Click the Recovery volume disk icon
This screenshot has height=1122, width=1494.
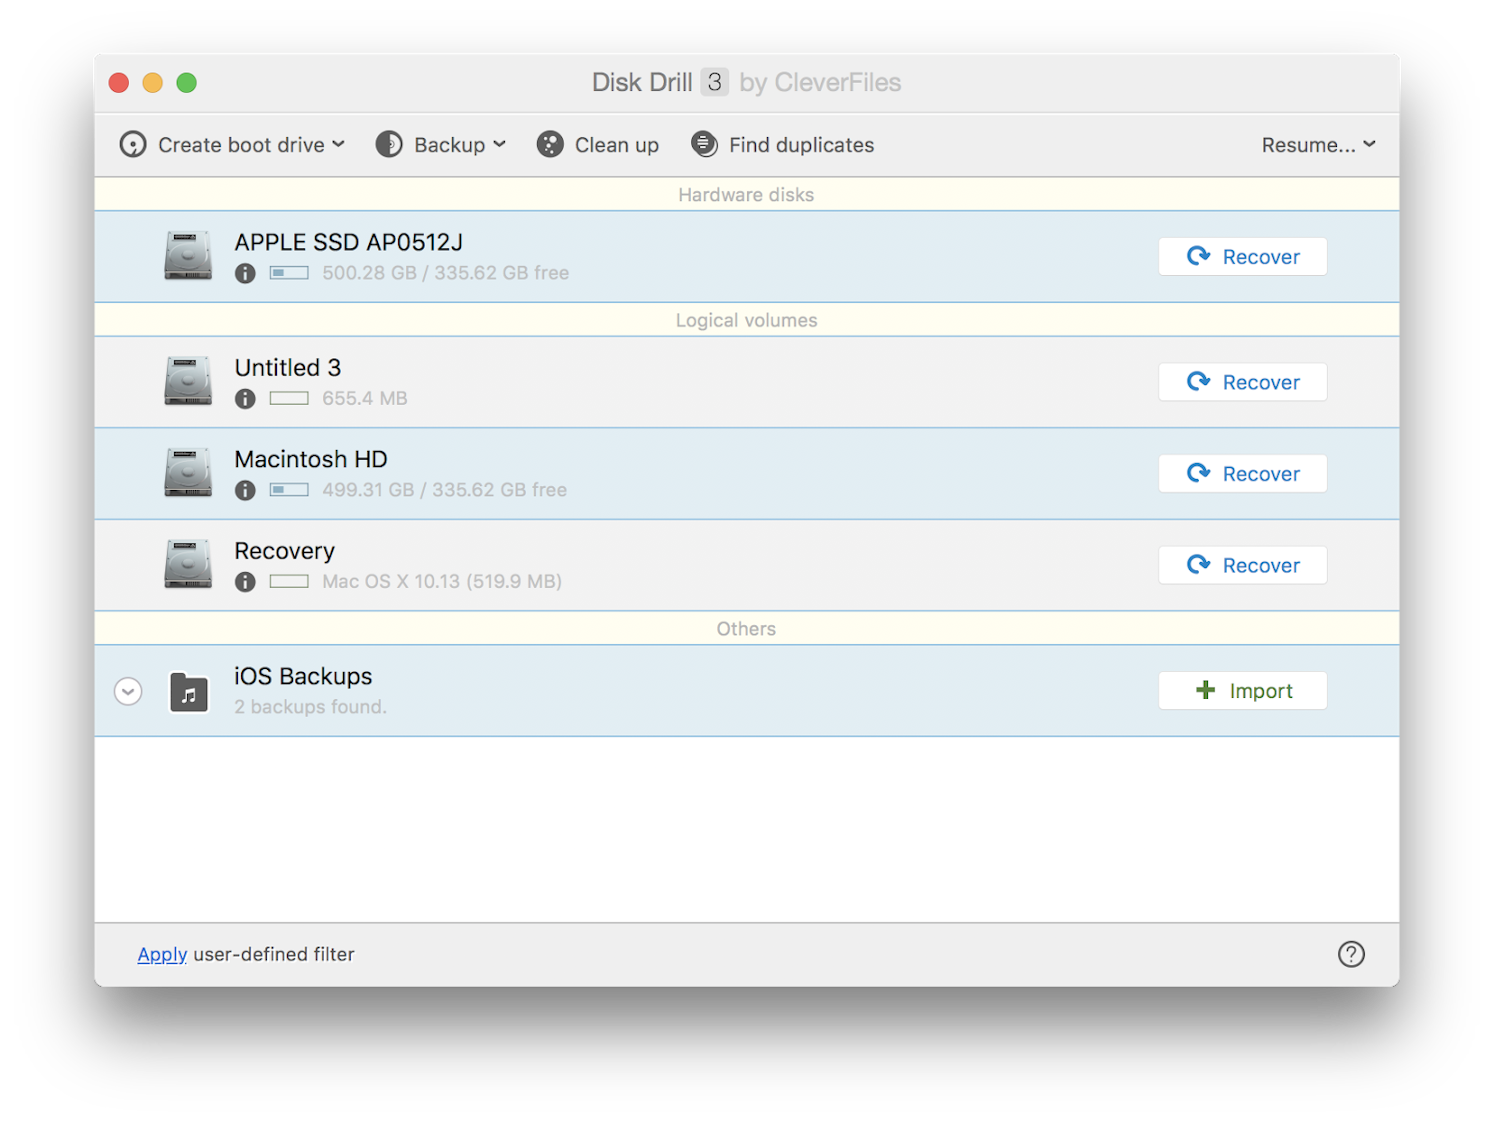(188, 564)
